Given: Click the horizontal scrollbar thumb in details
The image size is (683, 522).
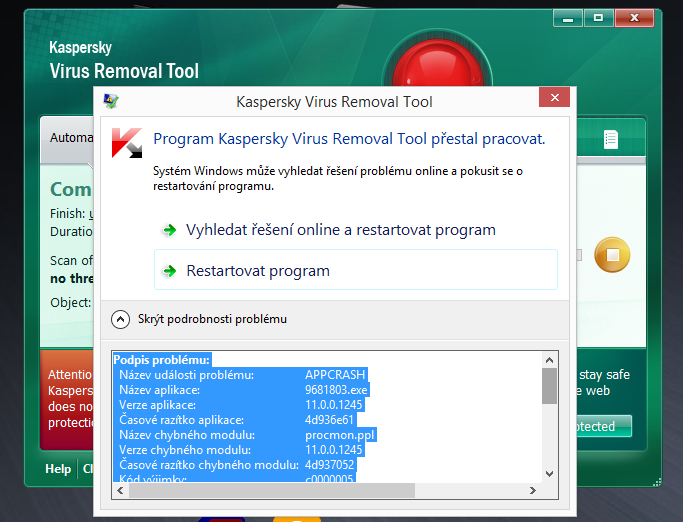Looking at the screenshot, I should pos(272,491).
